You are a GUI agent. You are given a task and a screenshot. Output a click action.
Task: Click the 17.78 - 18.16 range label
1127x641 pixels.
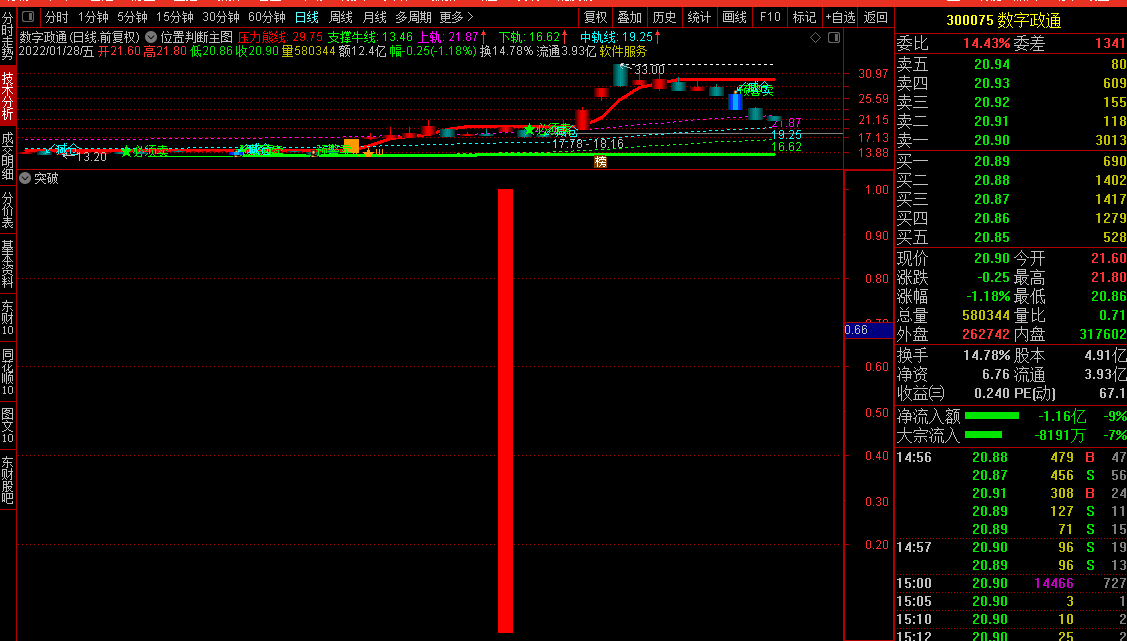[x=588, y=144]
